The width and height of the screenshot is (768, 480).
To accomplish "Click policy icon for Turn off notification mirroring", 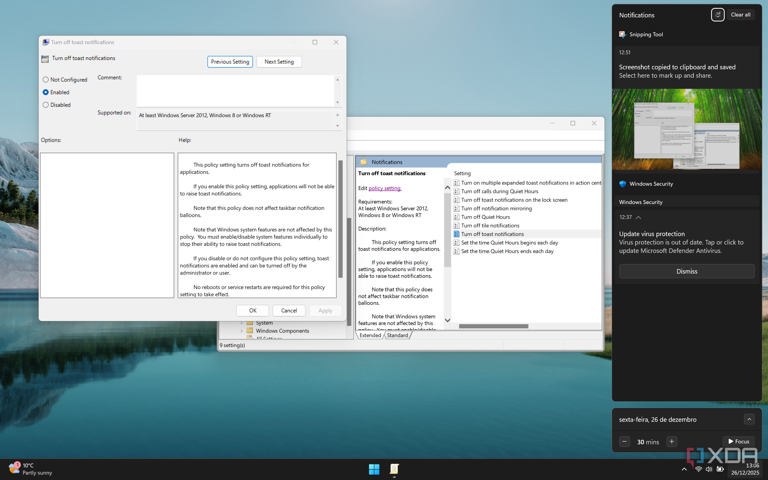I will click(x=456, y=208).
